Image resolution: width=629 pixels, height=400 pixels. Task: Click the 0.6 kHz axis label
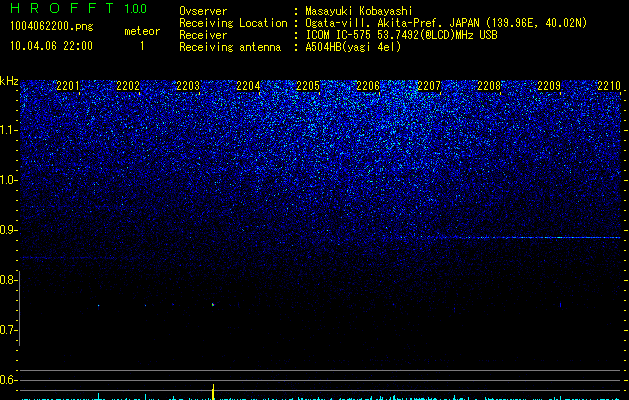click(8, 380)
